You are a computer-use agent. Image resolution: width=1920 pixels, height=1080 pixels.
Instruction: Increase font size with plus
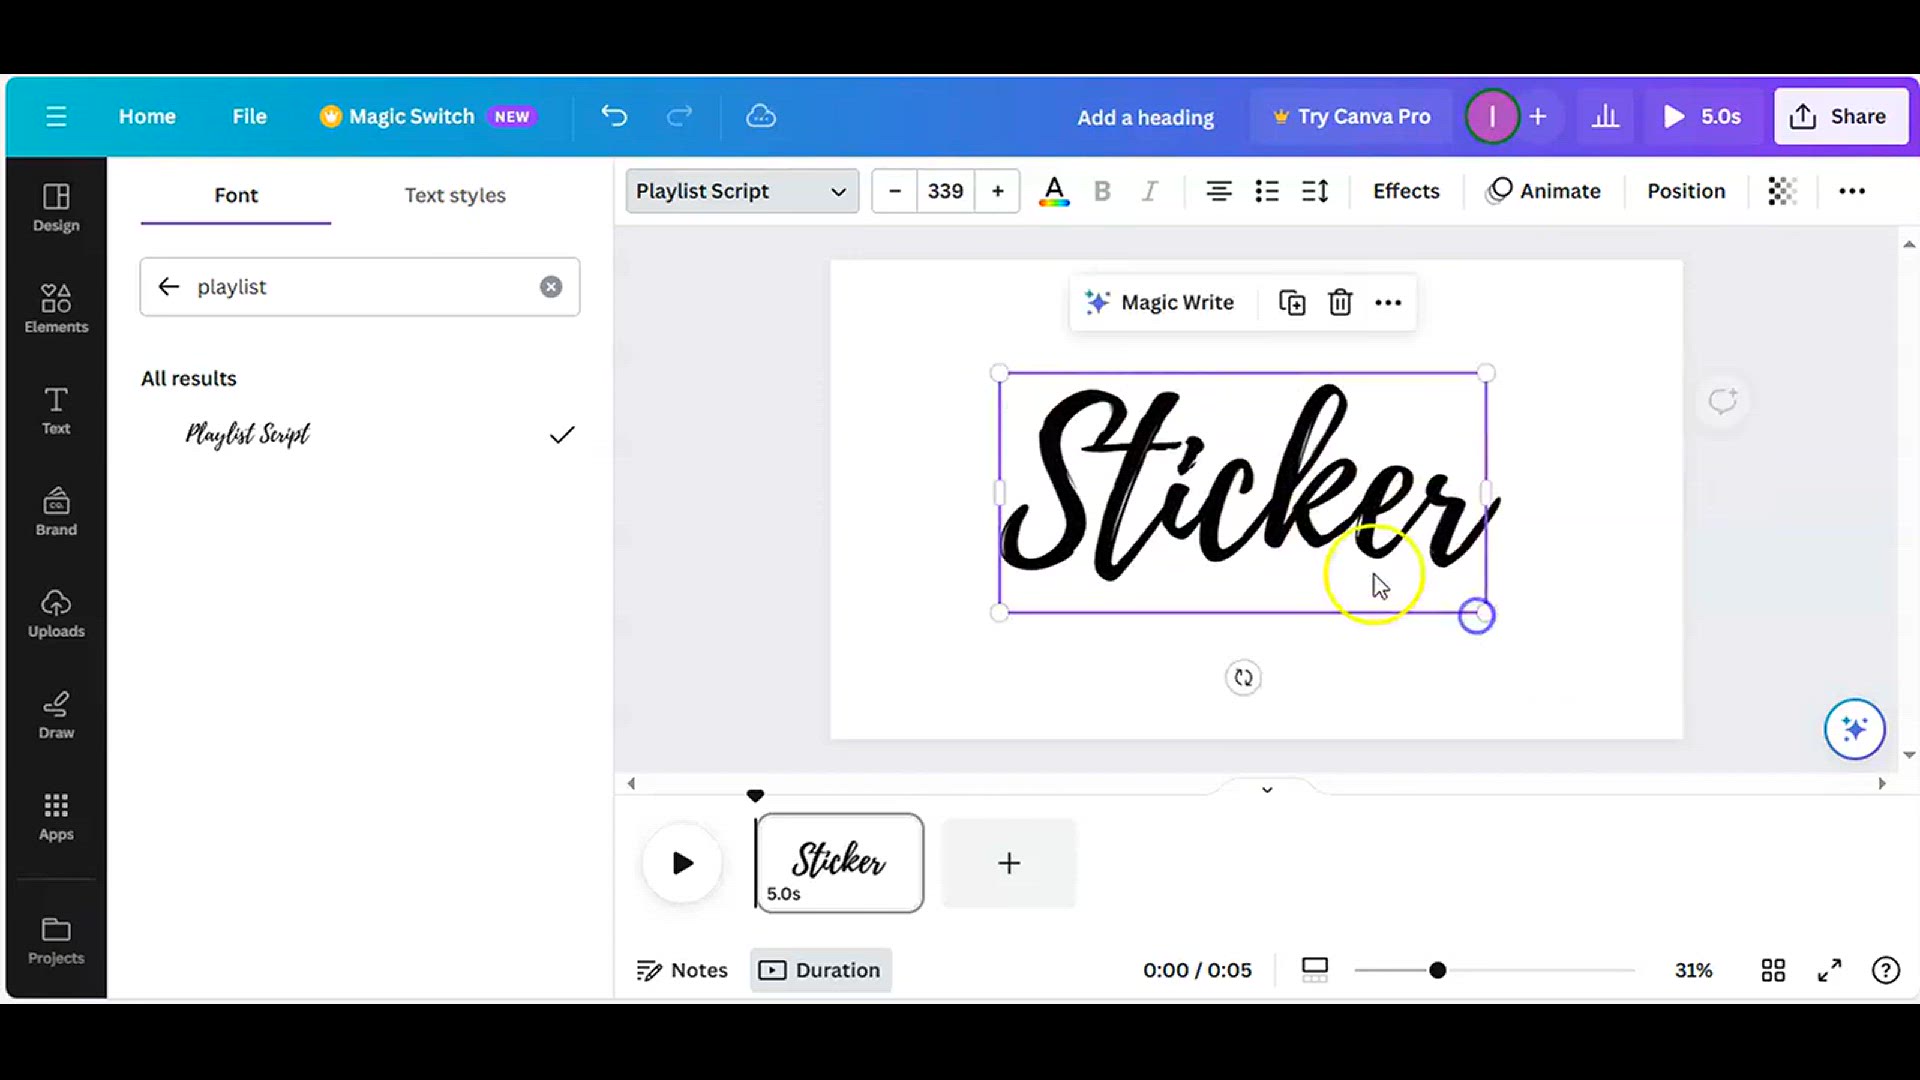pyautogui.click(x=997, y=191)
